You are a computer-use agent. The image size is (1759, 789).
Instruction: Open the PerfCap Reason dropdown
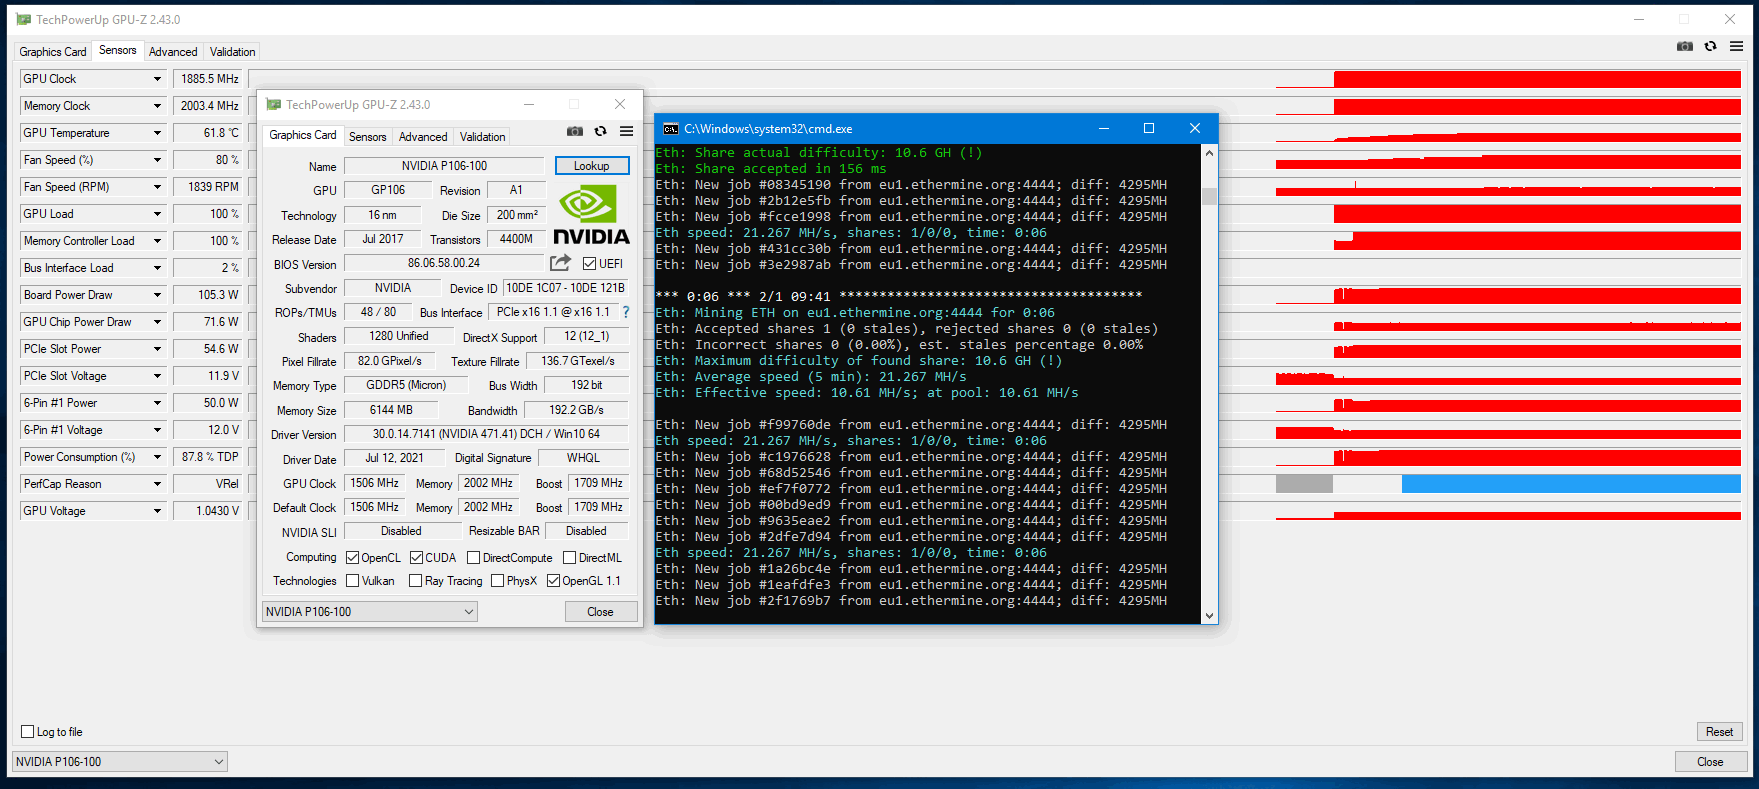(x=157, y=484)
